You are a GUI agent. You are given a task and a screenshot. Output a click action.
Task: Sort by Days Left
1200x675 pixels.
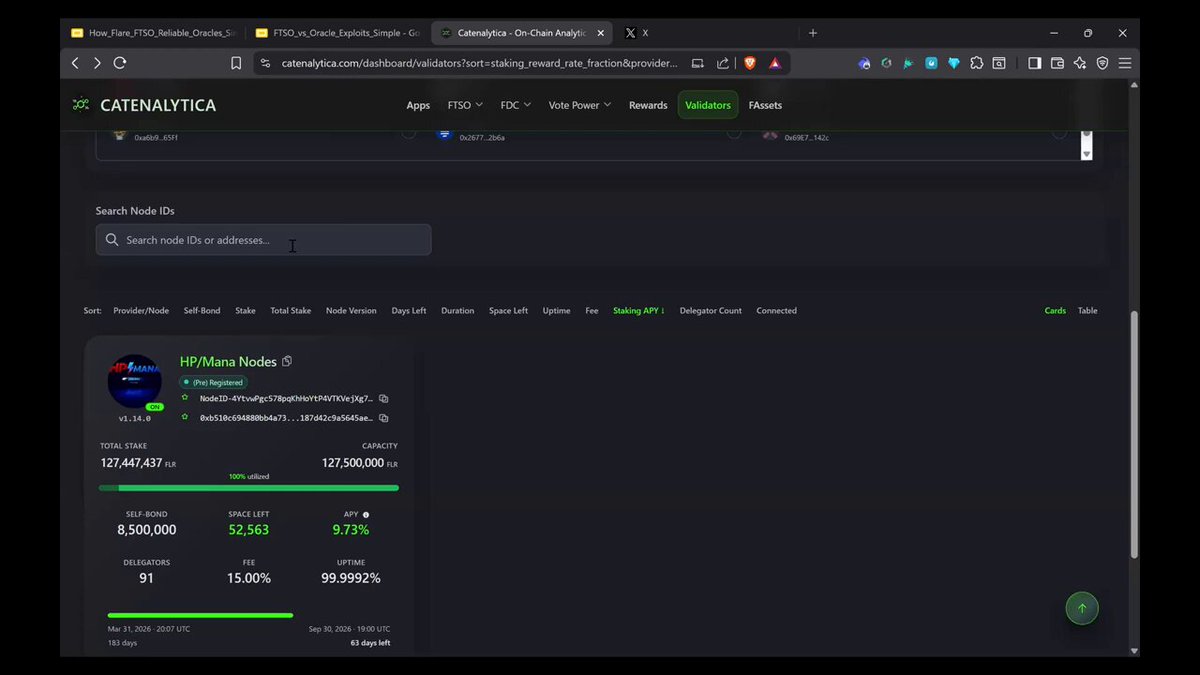(409, 311)
